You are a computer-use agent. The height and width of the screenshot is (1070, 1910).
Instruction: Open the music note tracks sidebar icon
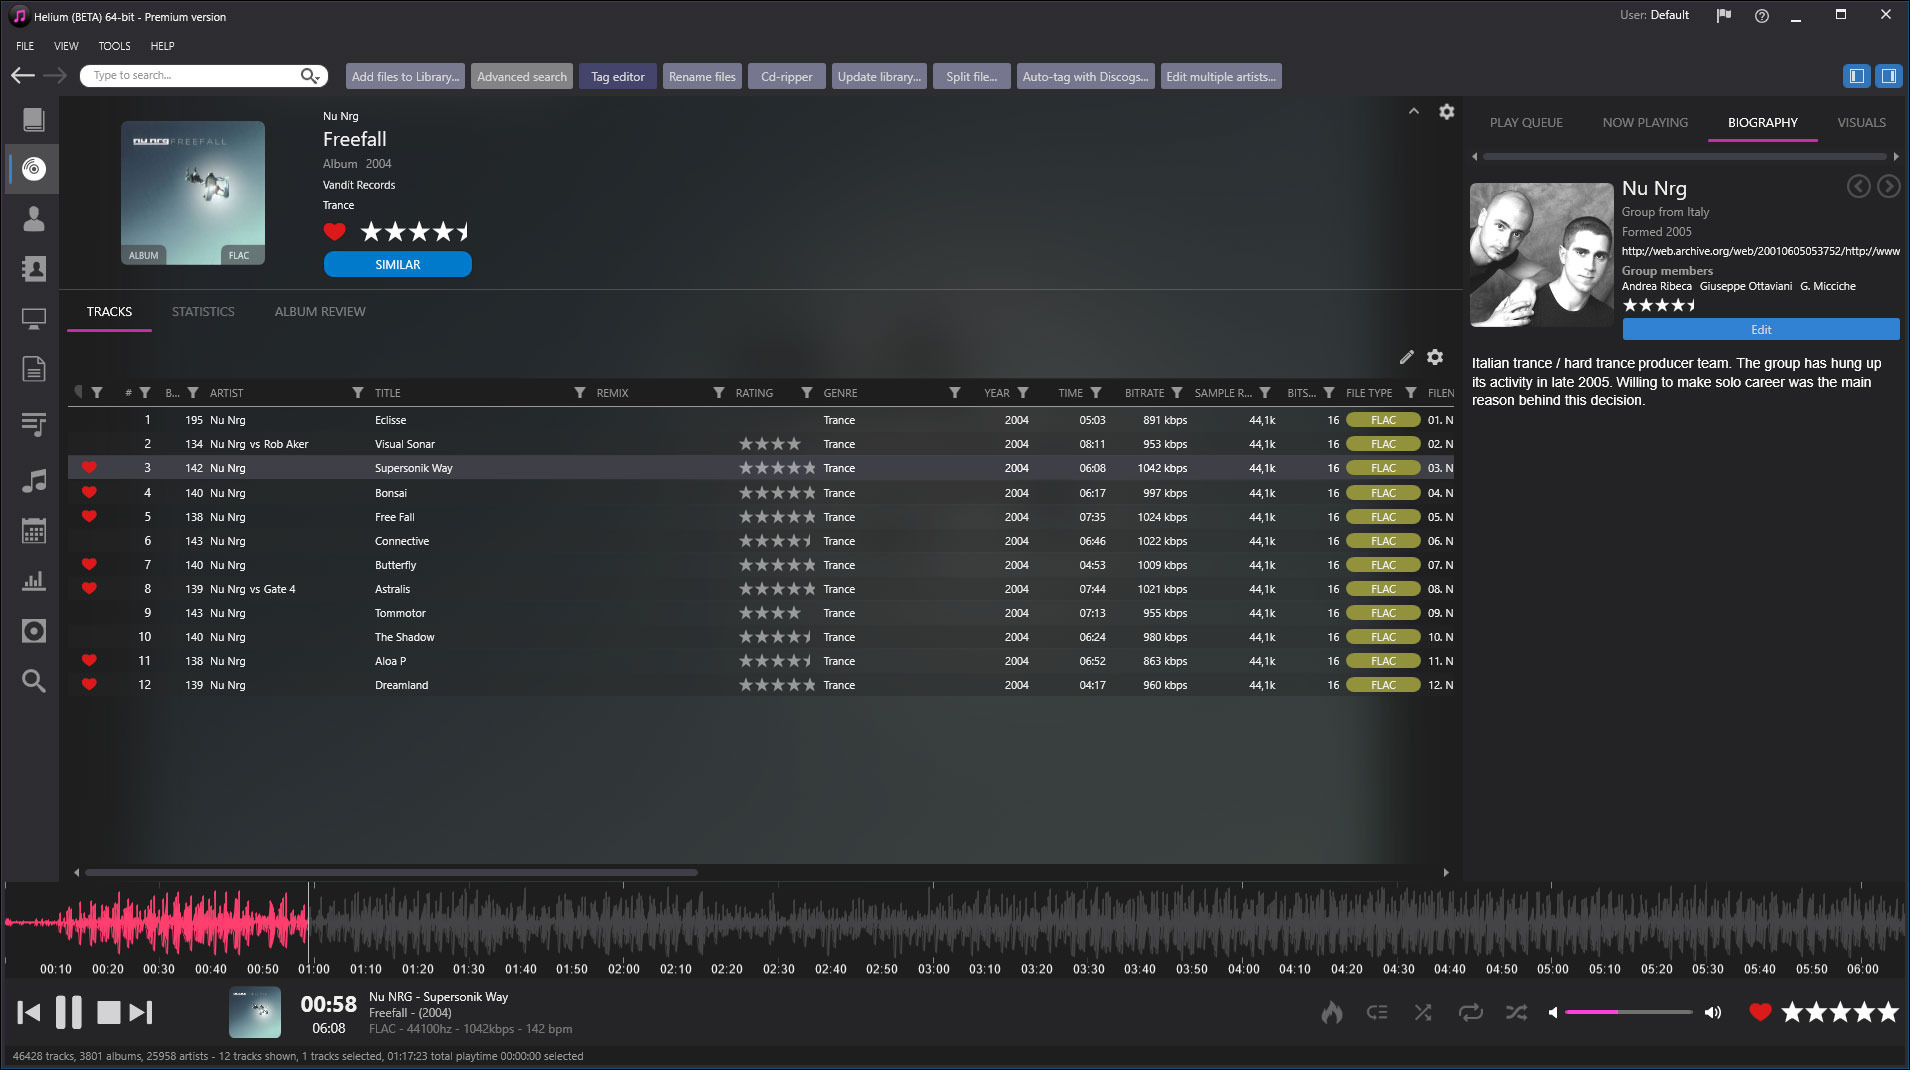pyautogui.click(x=34, y=481)
